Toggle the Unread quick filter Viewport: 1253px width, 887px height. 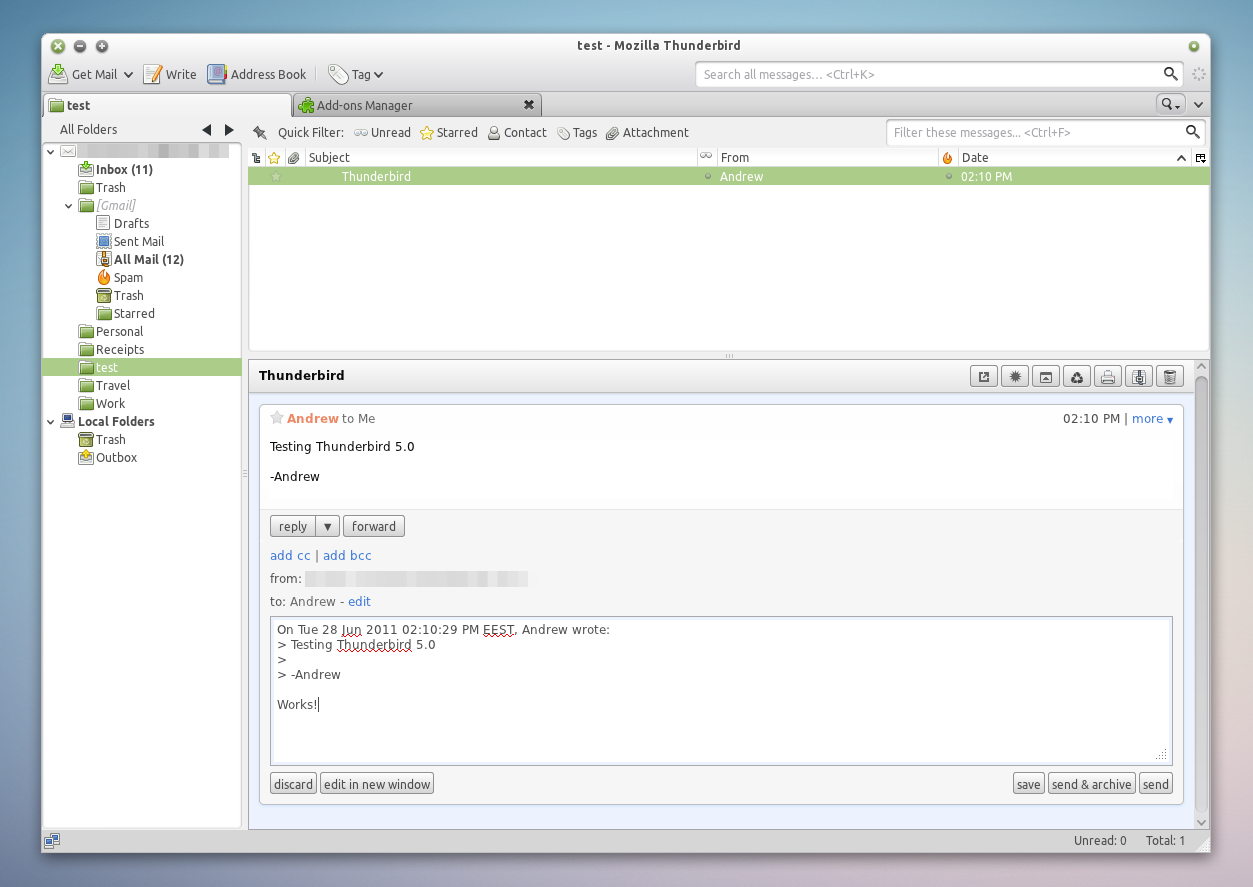click(382, 133)
